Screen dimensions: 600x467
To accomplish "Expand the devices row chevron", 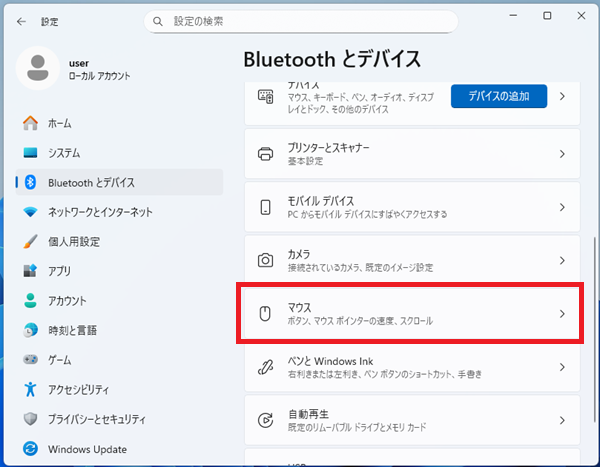I will (x=562, y=96).
